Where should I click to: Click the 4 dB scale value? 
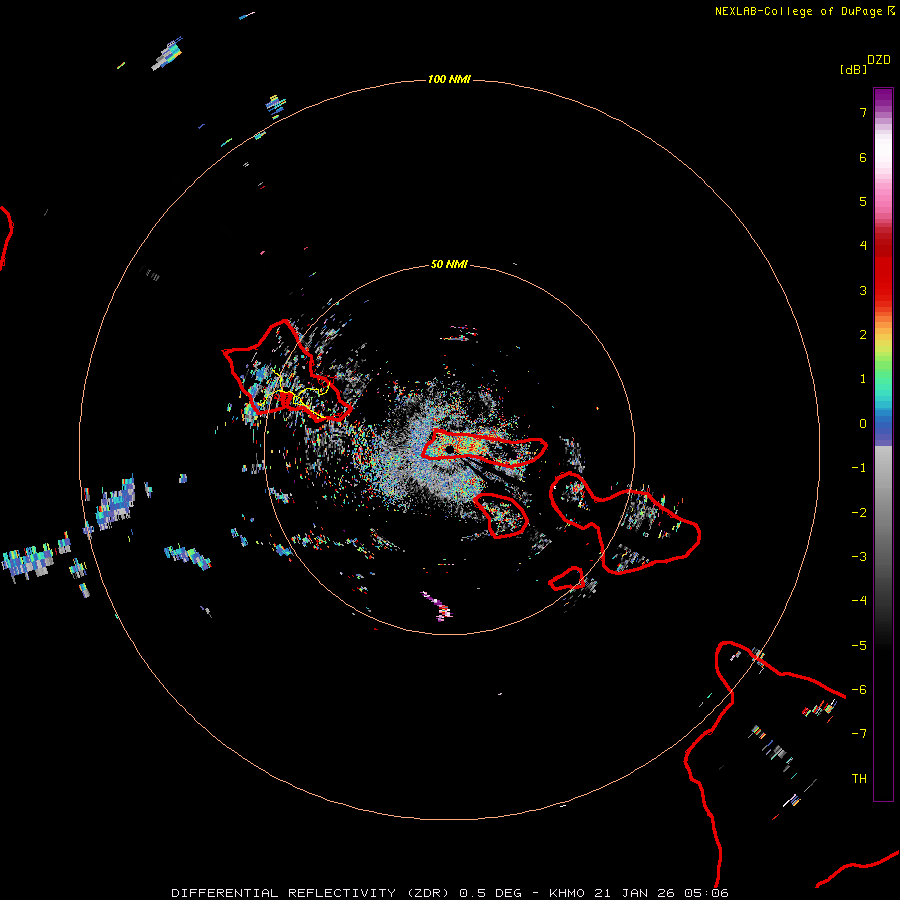coord(863,246)
